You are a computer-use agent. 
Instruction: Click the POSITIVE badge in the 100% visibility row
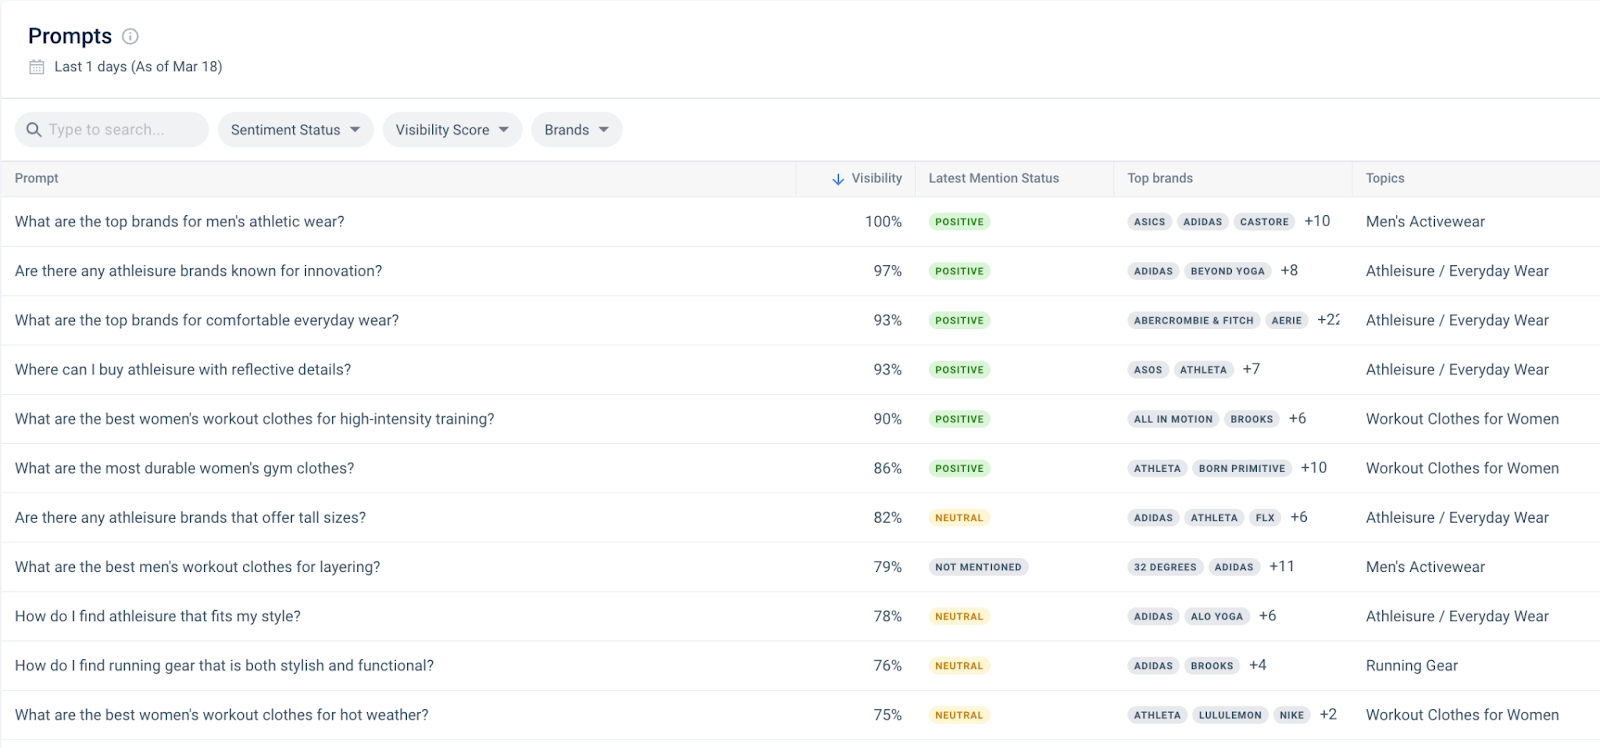click(x=959, y=222)
